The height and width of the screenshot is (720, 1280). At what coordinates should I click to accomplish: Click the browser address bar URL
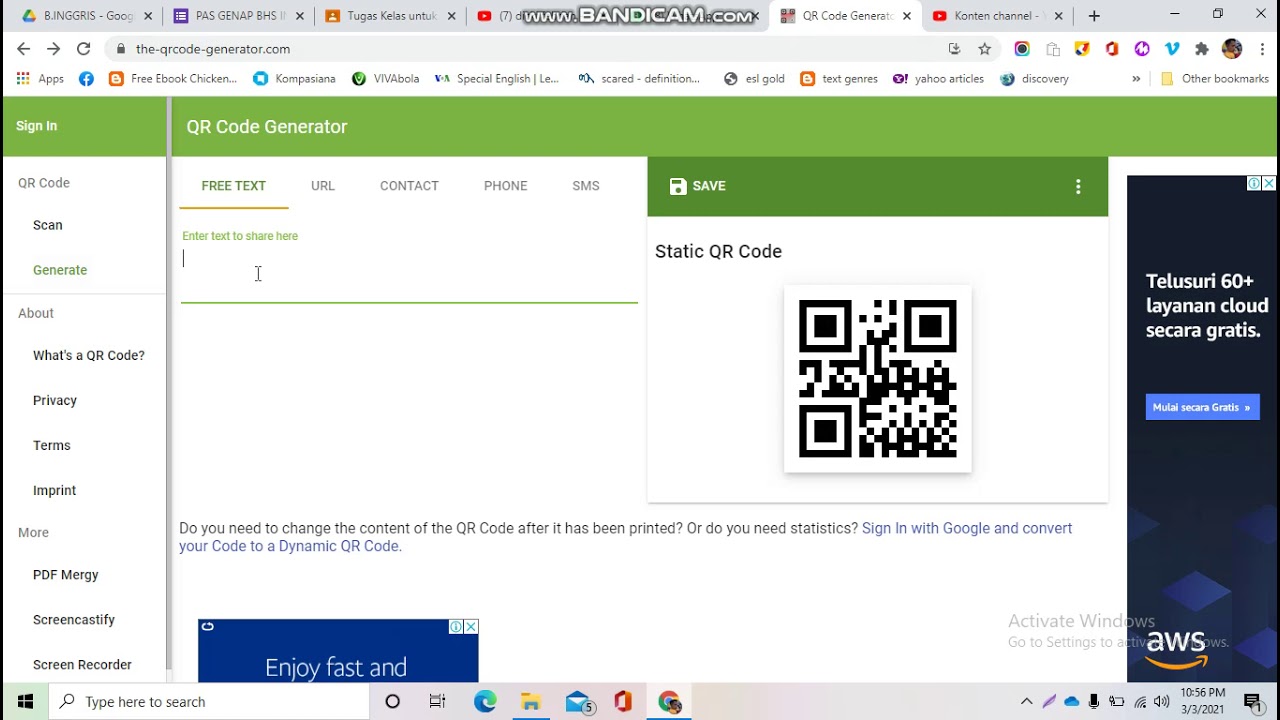[x=213, y=49]
